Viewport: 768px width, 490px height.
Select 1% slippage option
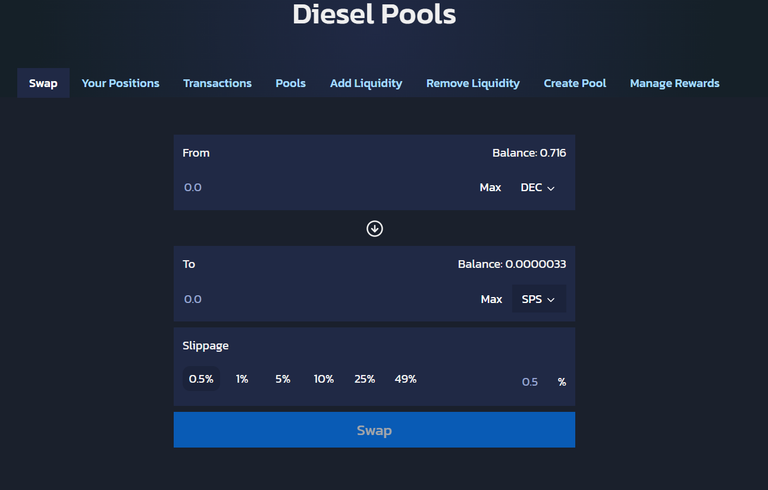point(242,379)
